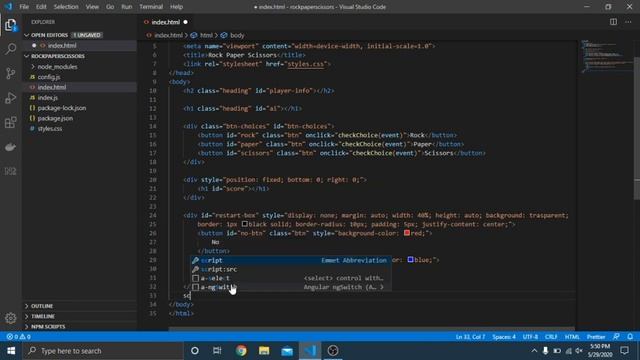Open the Search view in activity bar
This screenshot has width=640, height=360.
11,49
